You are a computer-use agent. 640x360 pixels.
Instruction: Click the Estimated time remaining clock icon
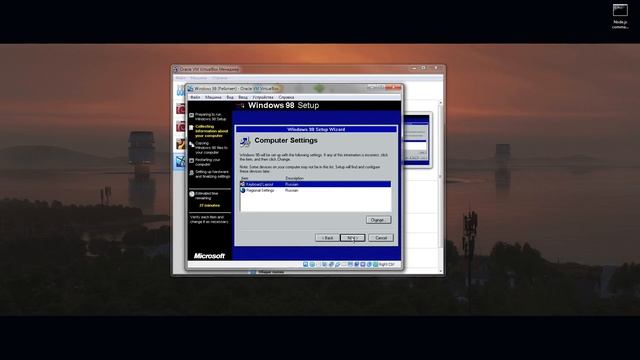(x=191, y=194)
